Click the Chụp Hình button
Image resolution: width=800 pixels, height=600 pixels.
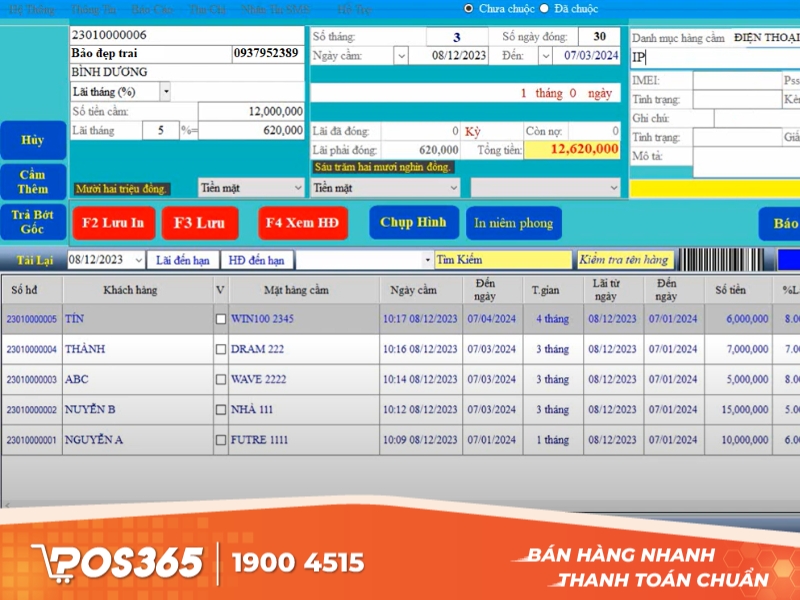pyautogui.click(x=413, y=223)
